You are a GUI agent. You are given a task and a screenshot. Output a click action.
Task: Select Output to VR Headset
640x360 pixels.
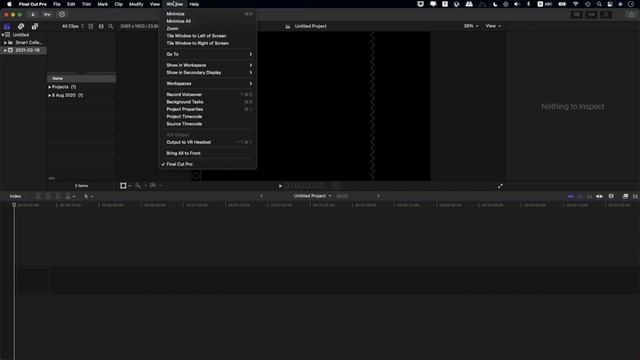207,142
